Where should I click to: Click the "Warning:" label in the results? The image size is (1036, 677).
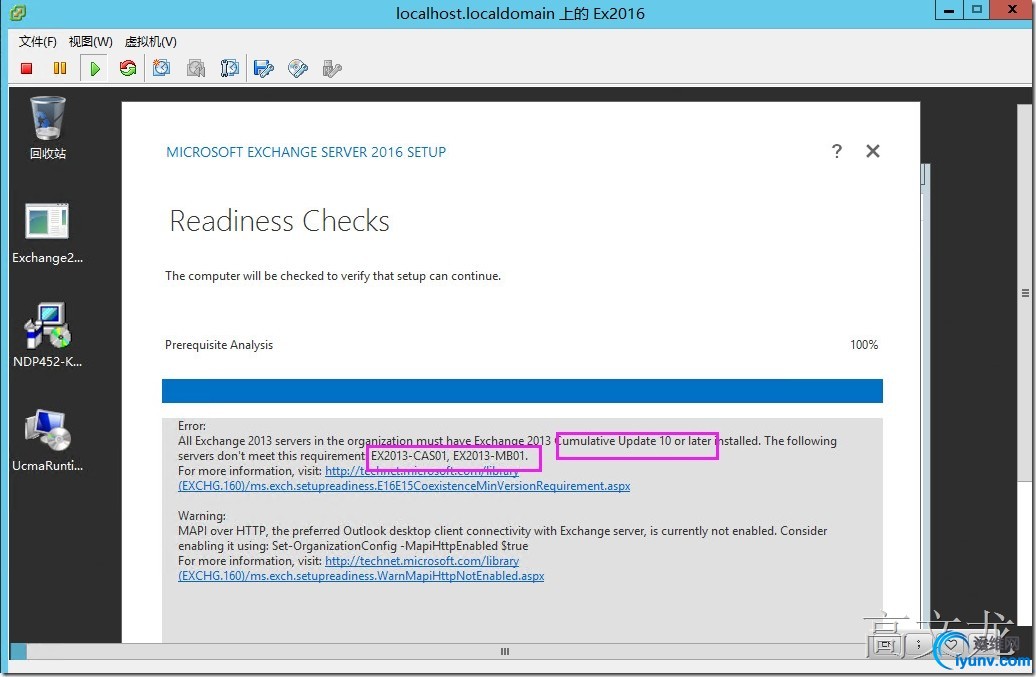tap(202, 516)
